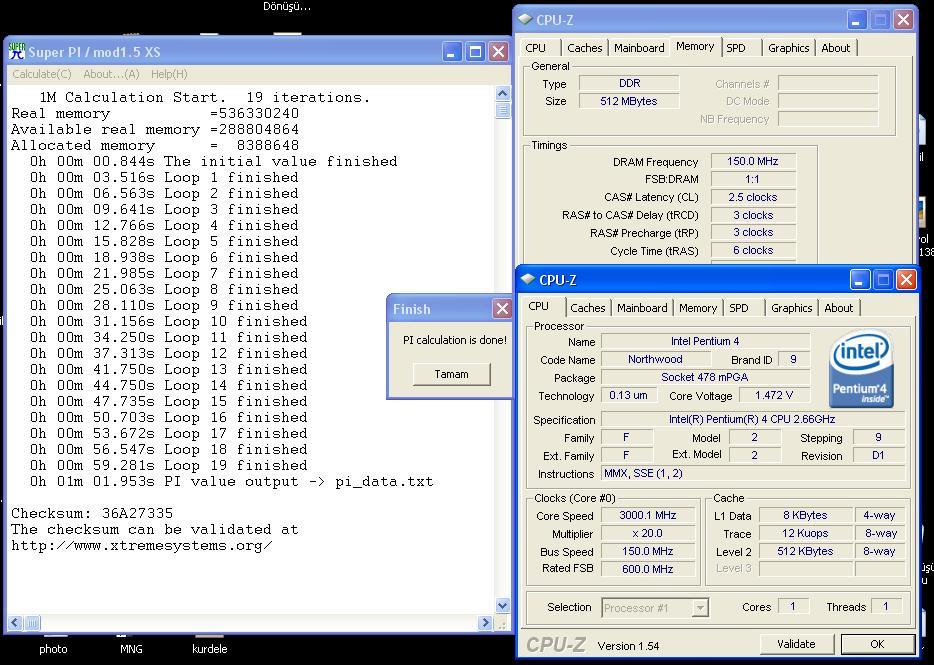
Task: Click the Cycle Time value 6 clocks
Action: point(753,251)
